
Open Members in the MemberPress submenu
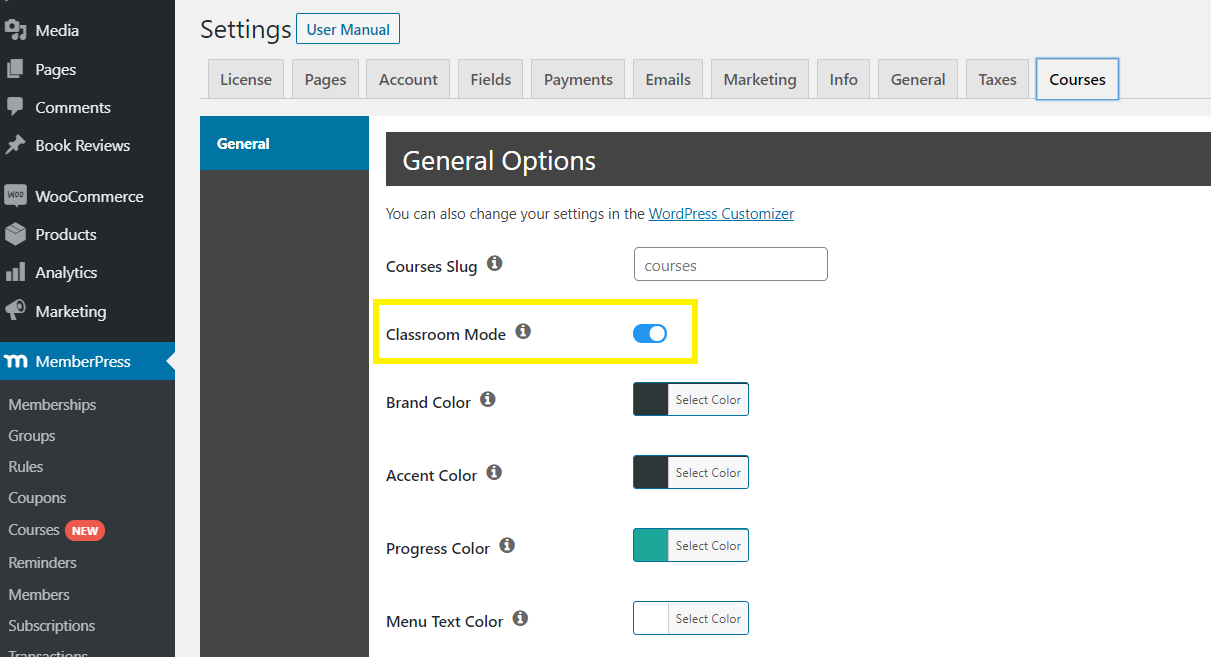[x=39, y=594]
